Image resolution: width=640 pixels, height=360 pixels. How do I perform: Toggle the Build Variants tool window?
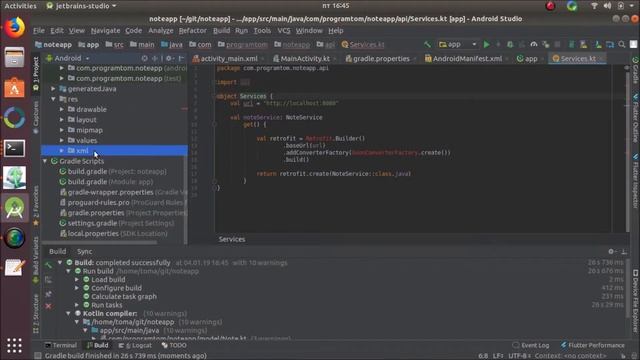tap(36, 260)
